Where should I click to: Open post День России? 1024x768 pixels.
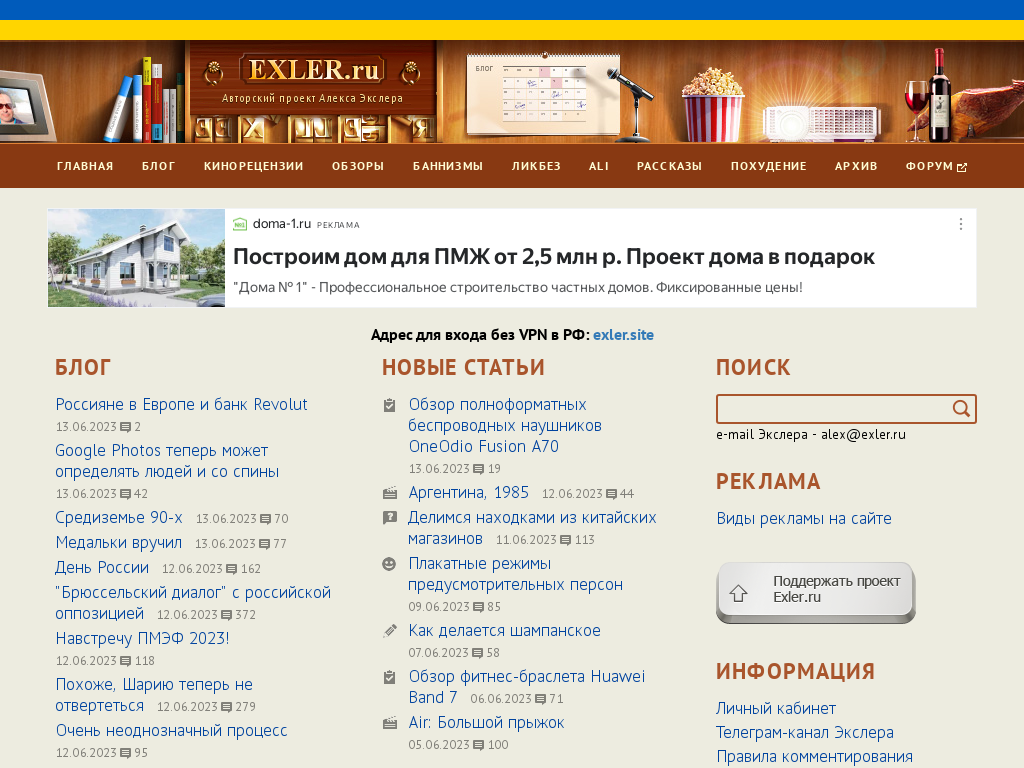pos(102,568)
